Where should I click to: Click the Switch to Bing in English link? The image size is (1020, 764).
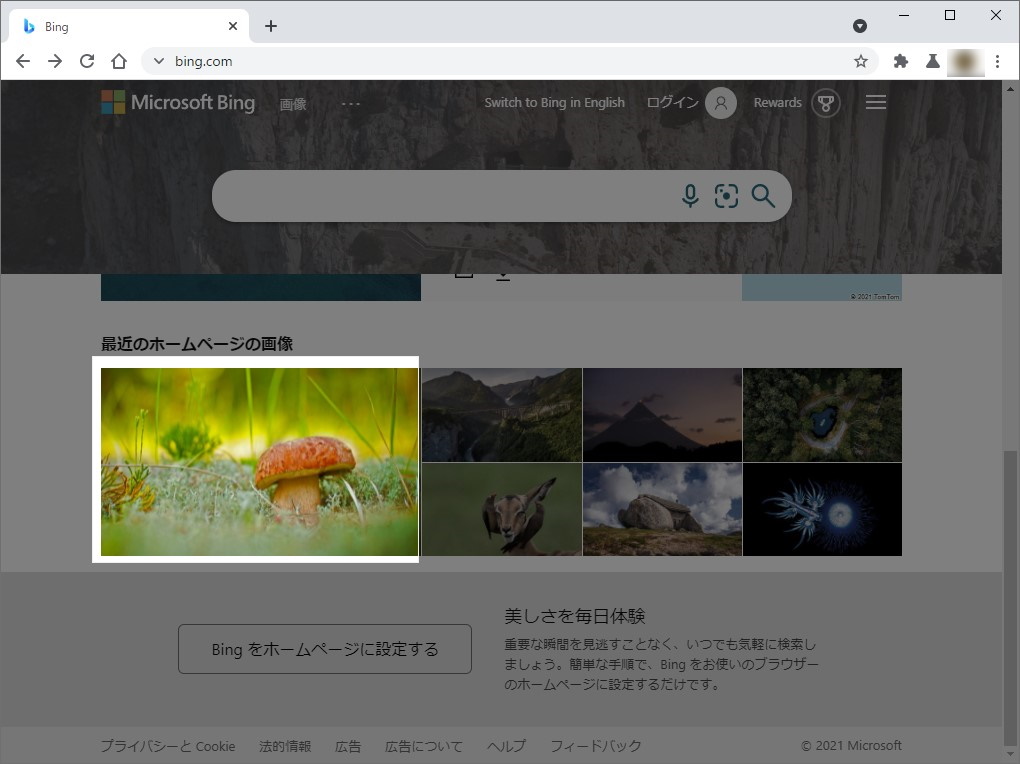click(554, 102)
